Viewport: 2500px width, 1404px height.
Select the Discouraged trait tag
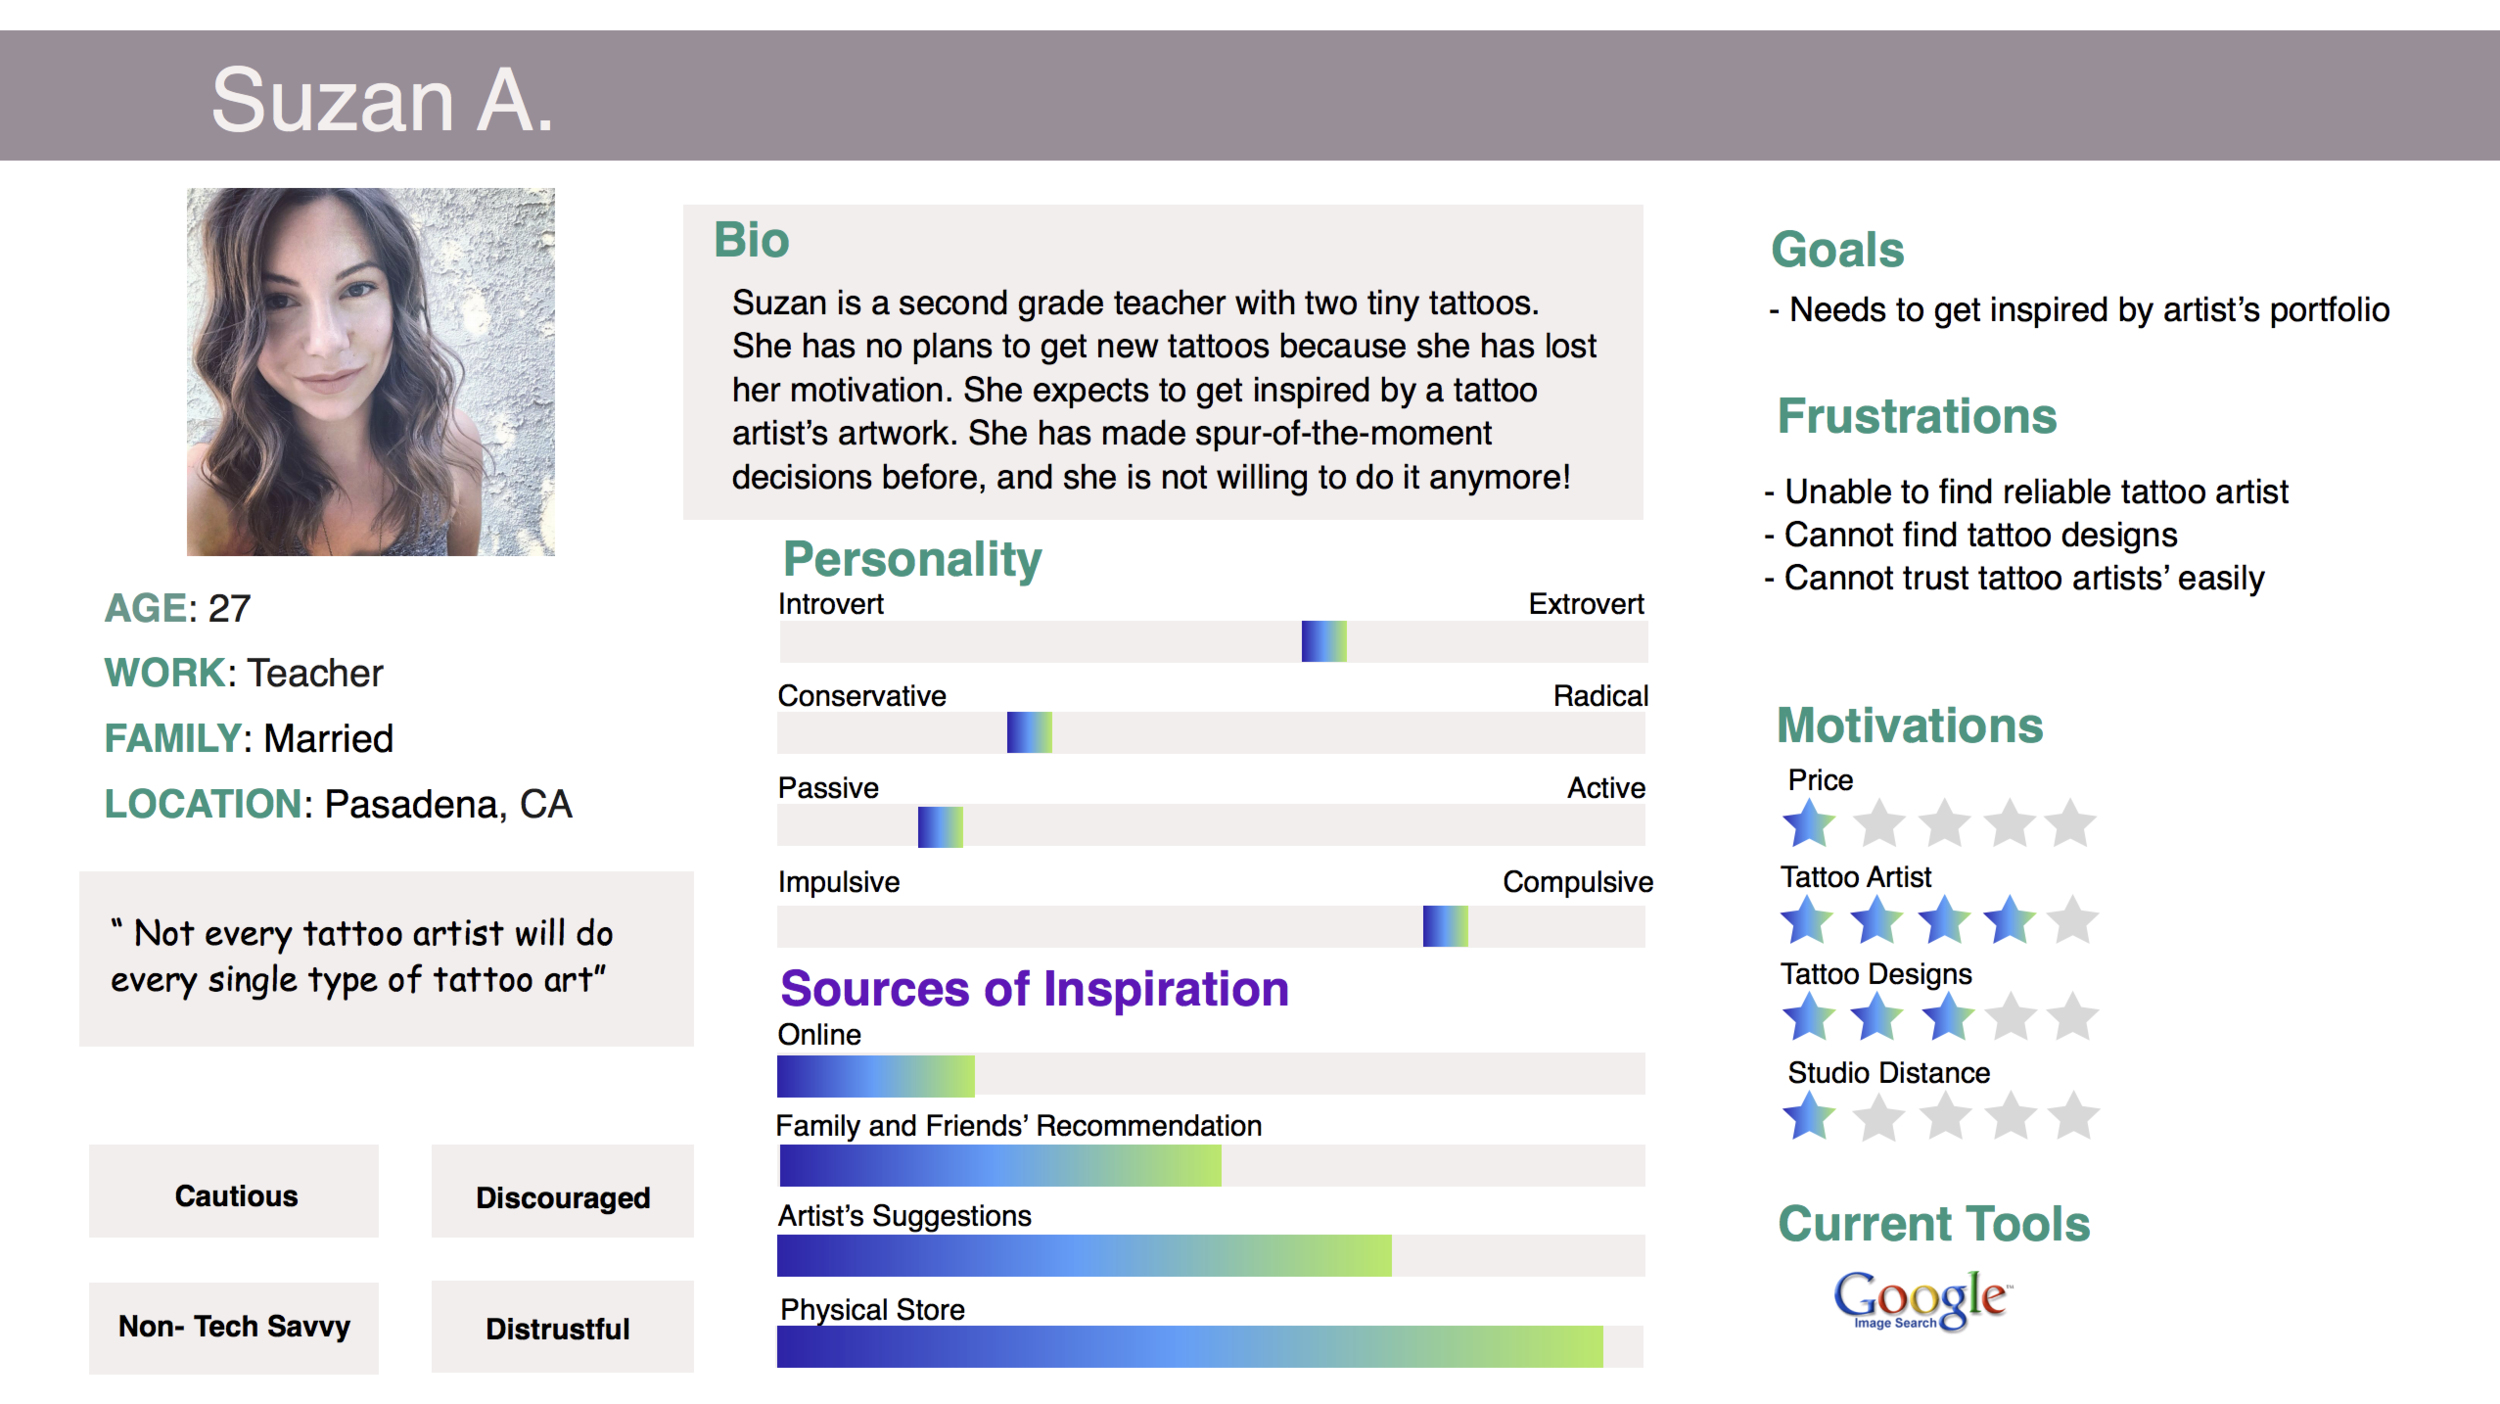[562, 1192]
